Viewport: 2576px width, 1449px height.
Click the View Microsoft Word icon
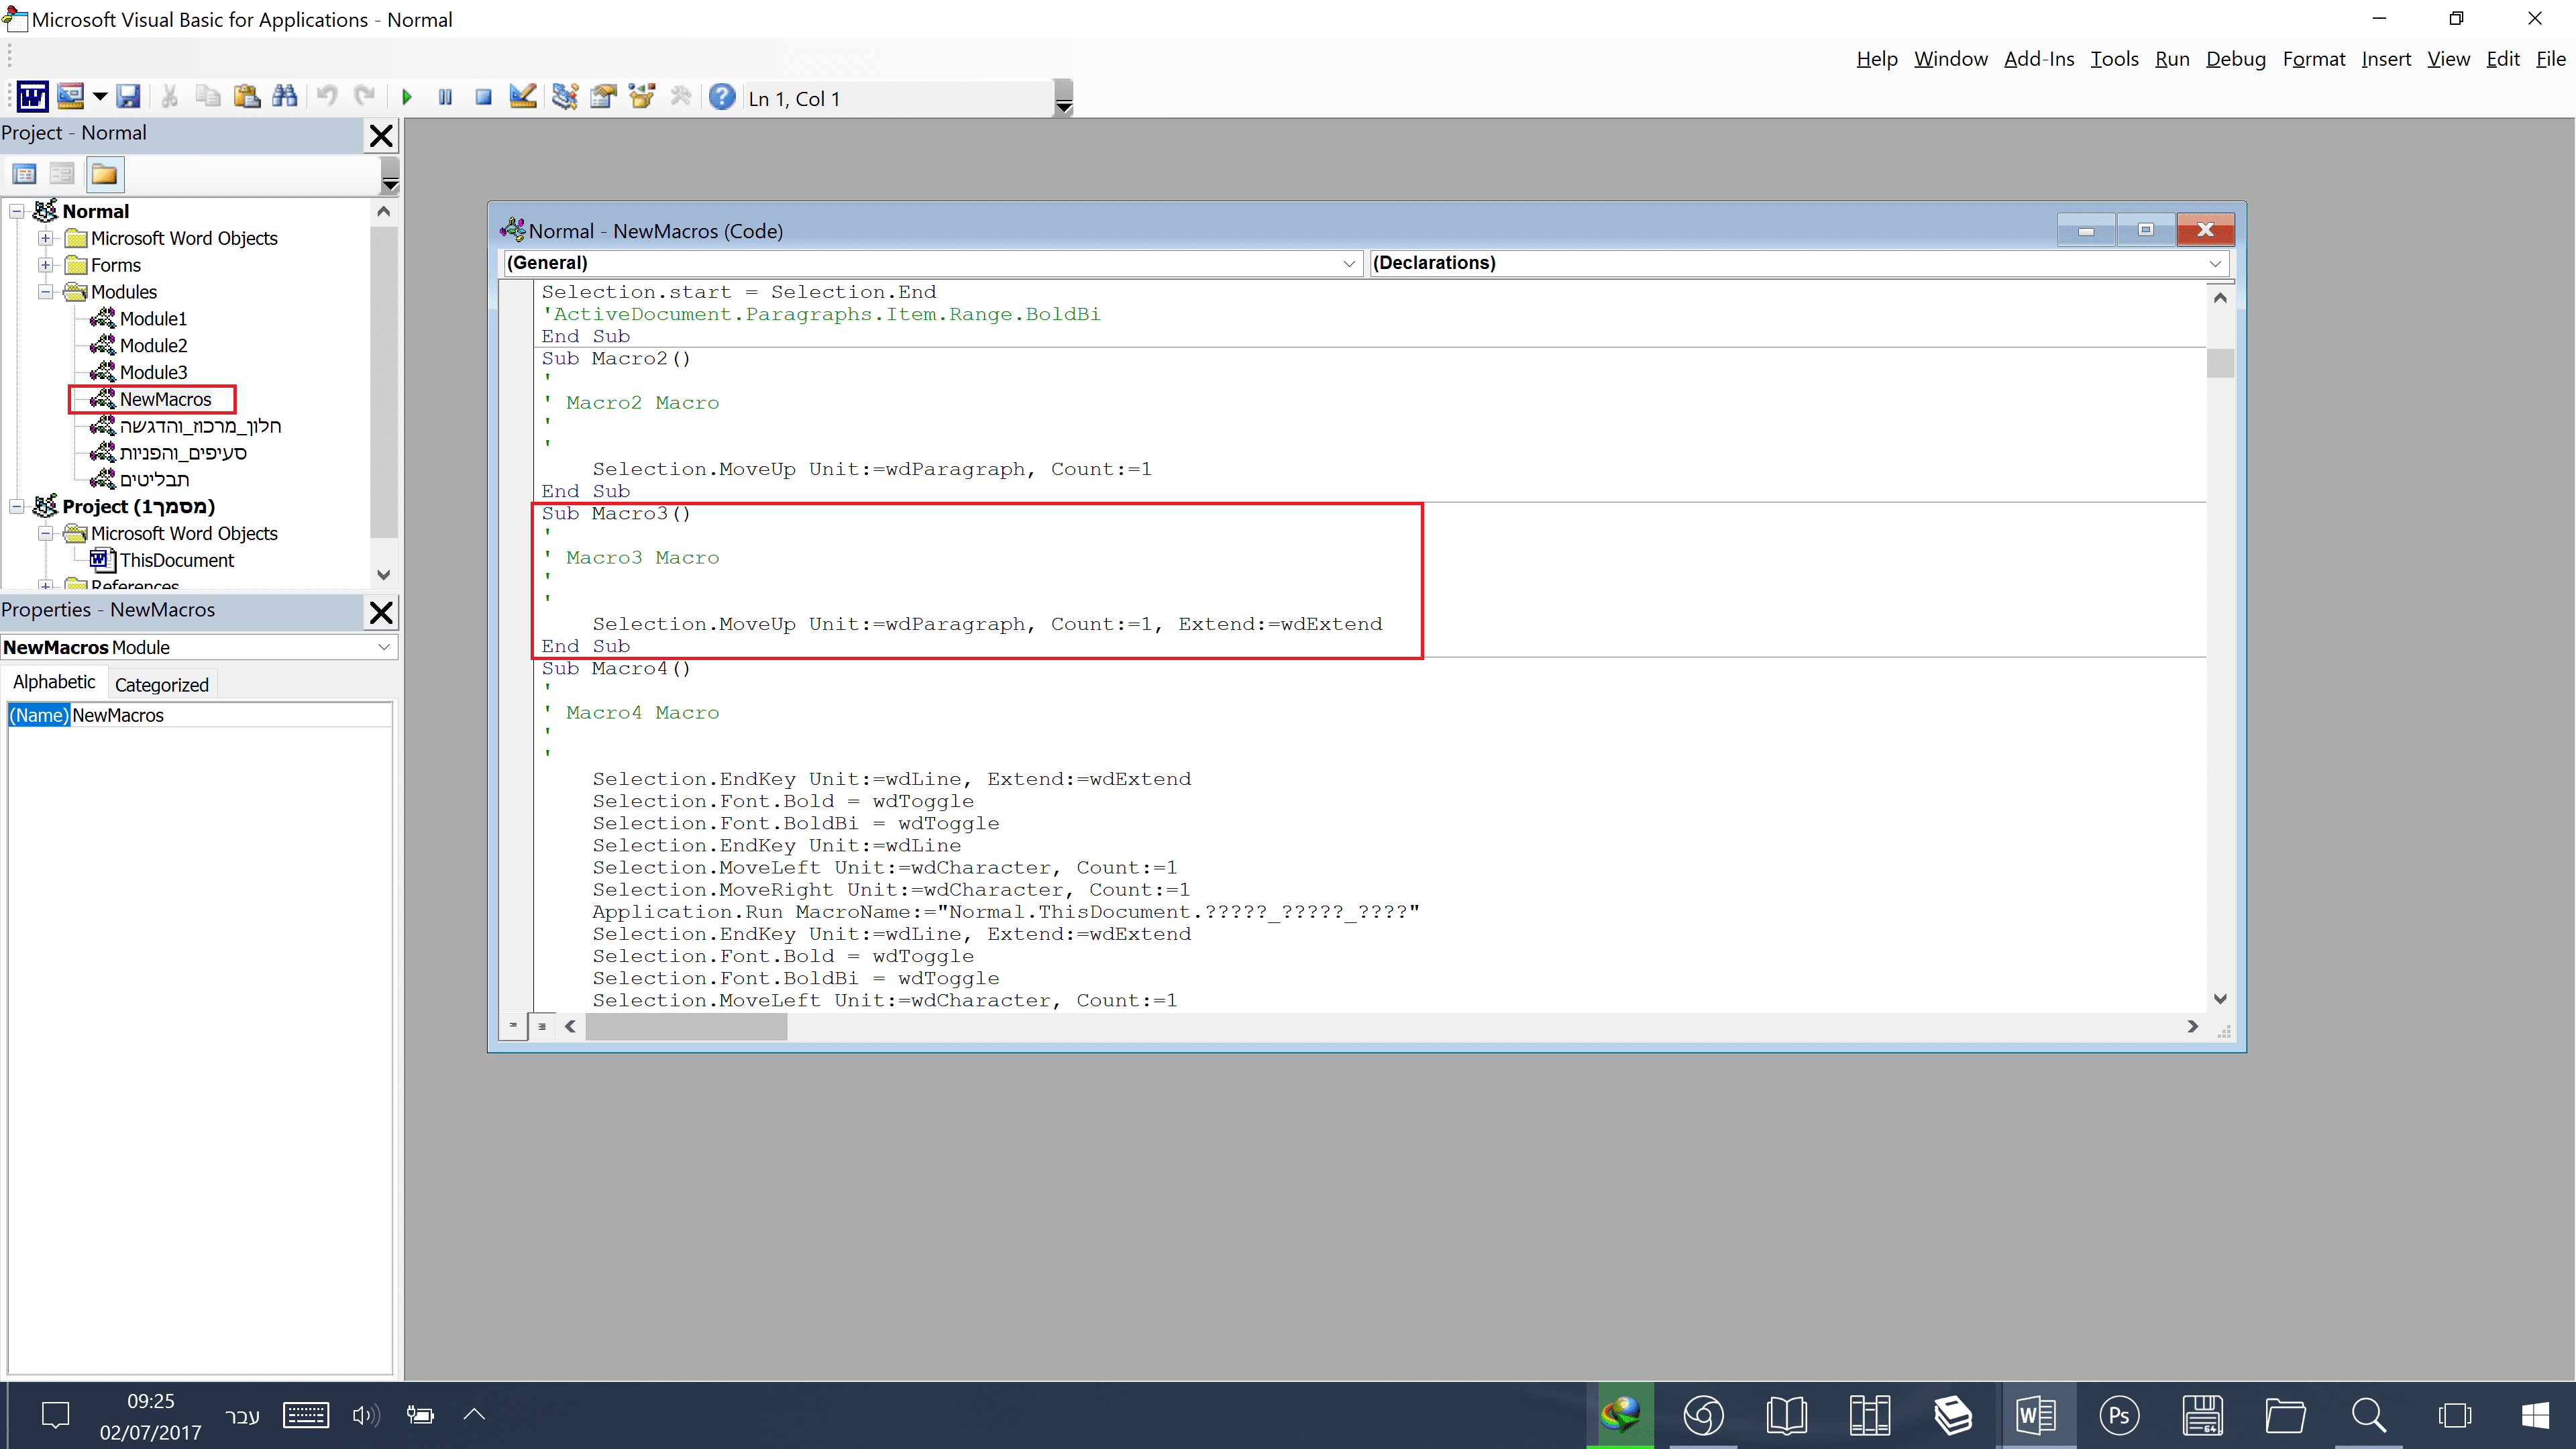[x=31, y=97]
